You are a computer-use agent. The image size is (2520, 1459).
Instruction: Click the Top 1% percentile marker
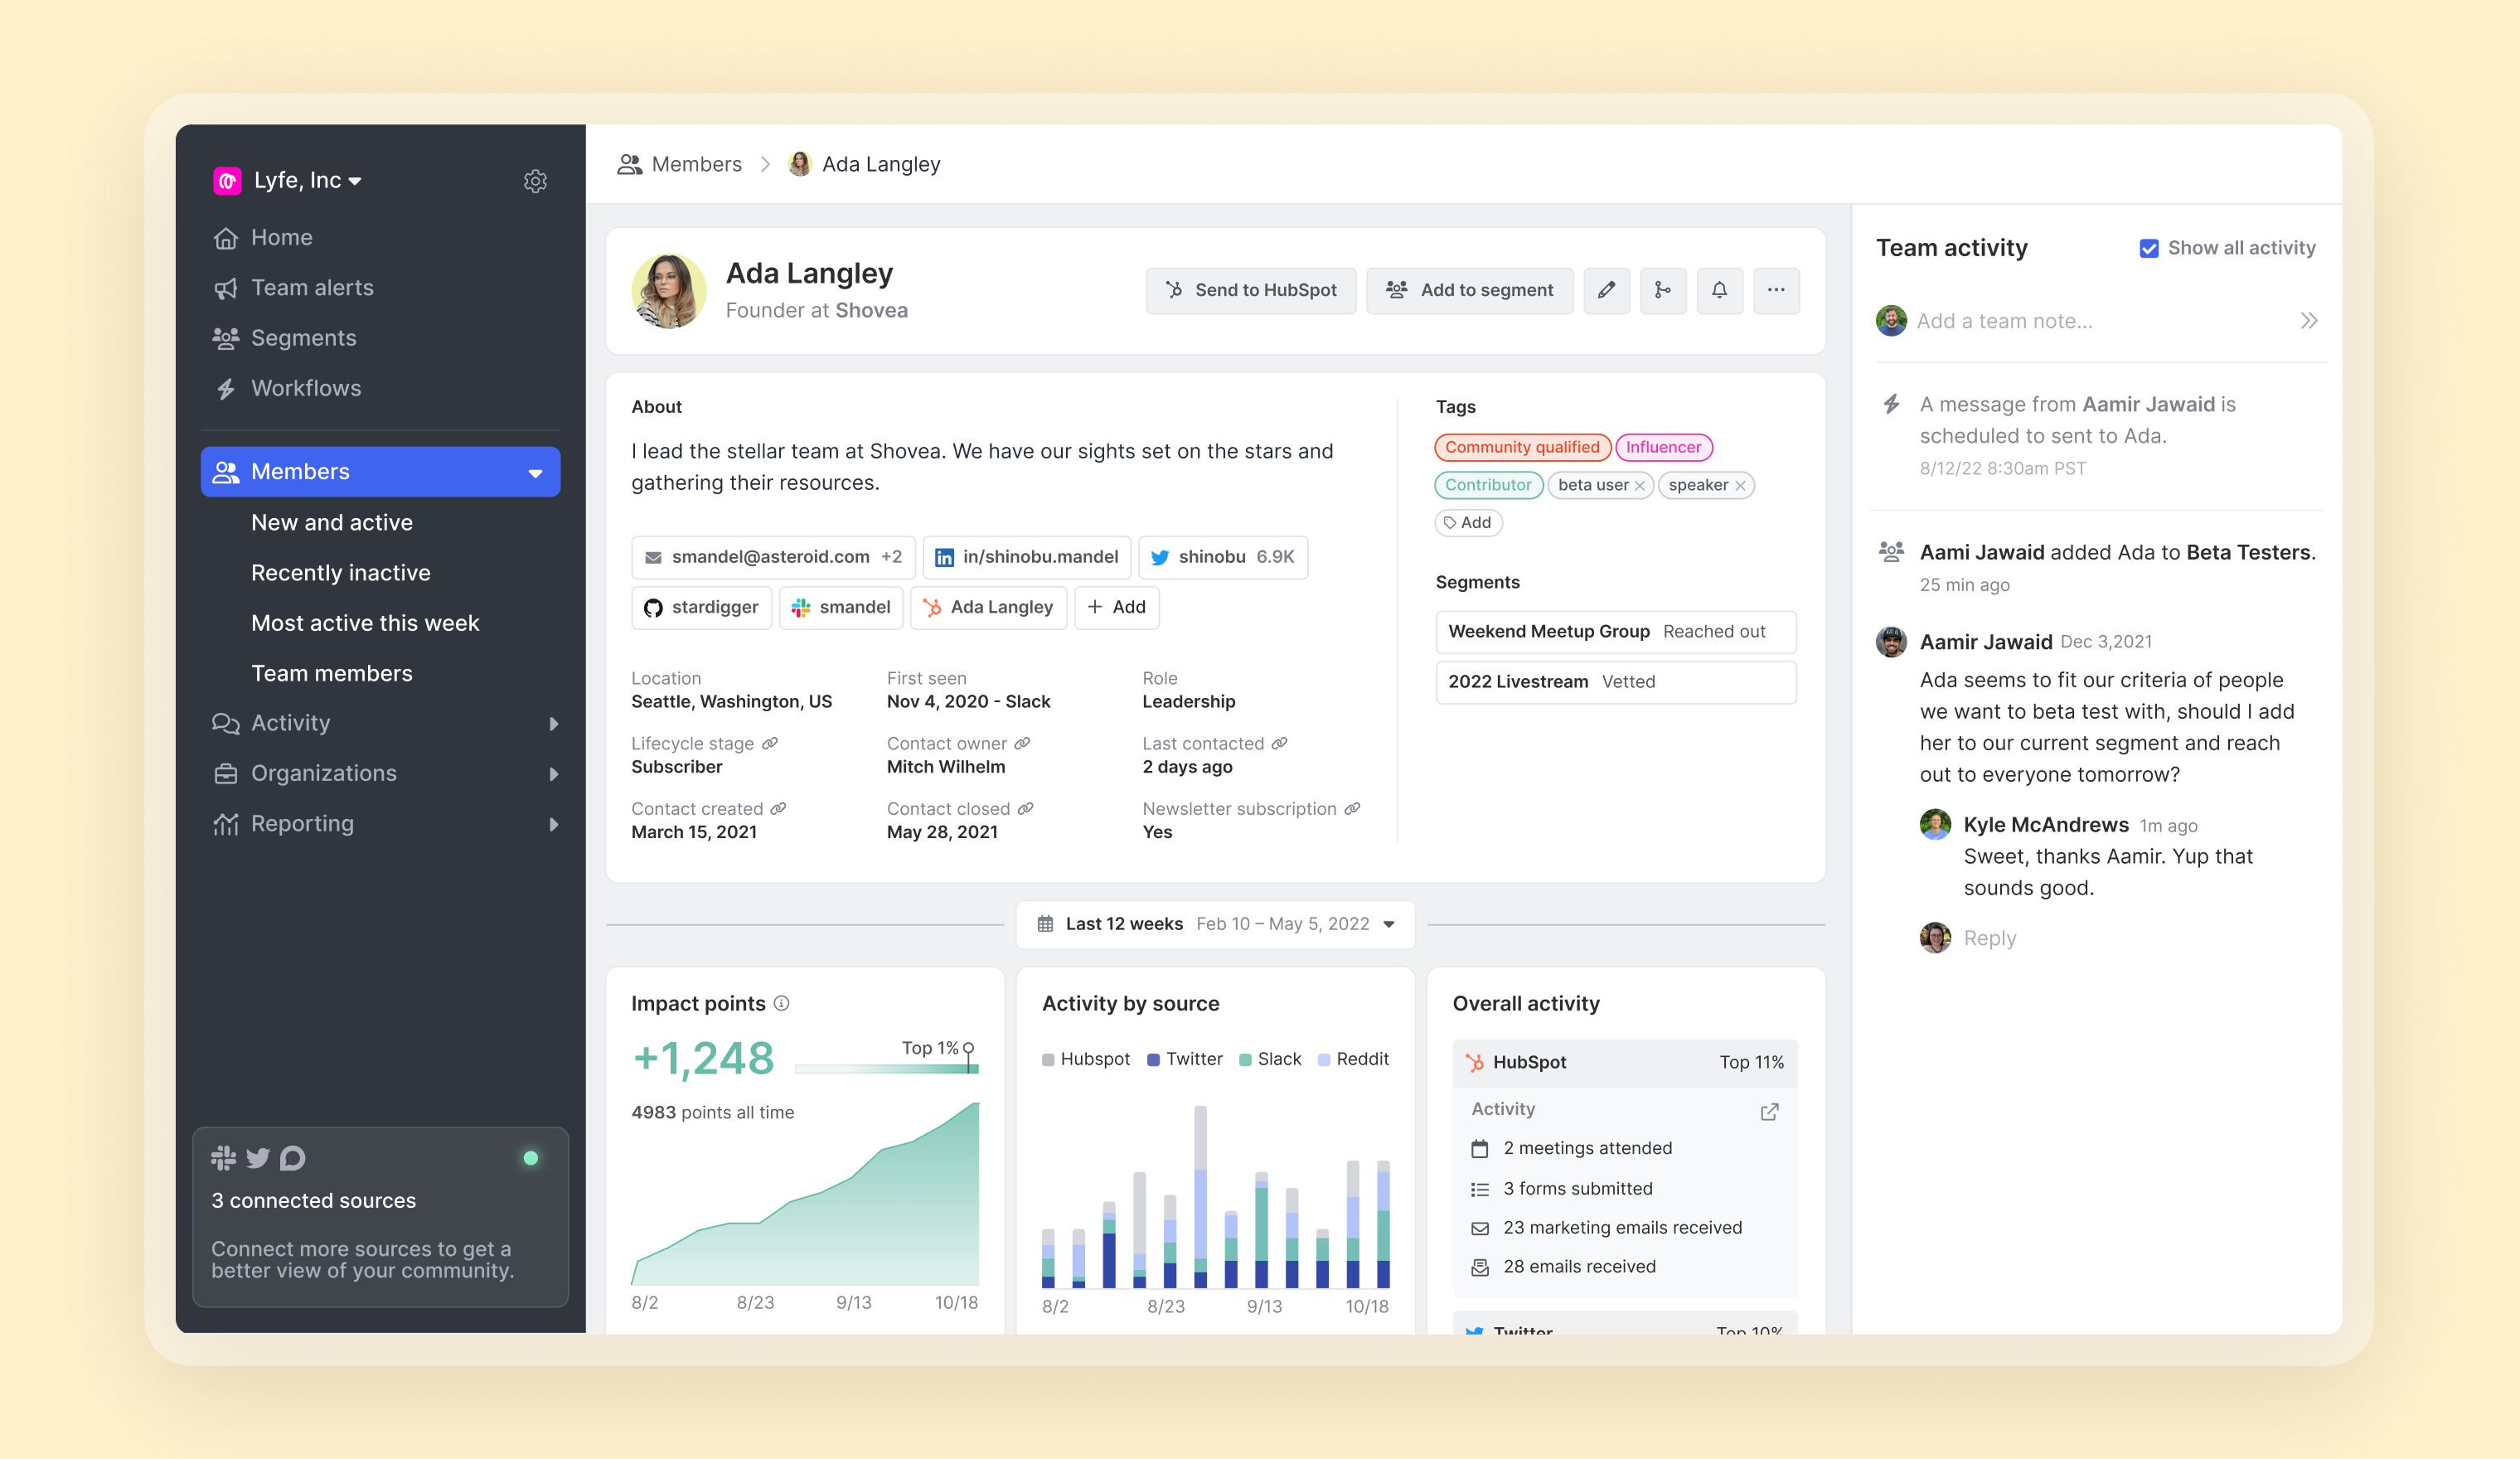click(968, 1049)
